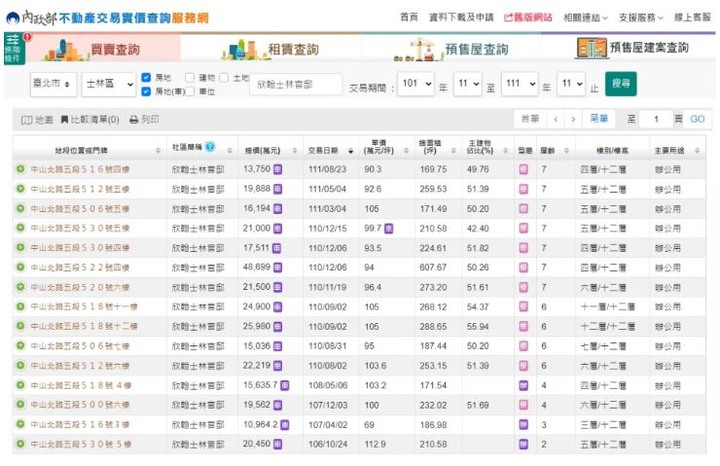Click building type icon in 107/04/02 row
This screenshot has width=720, height=466.
point(523,425)
